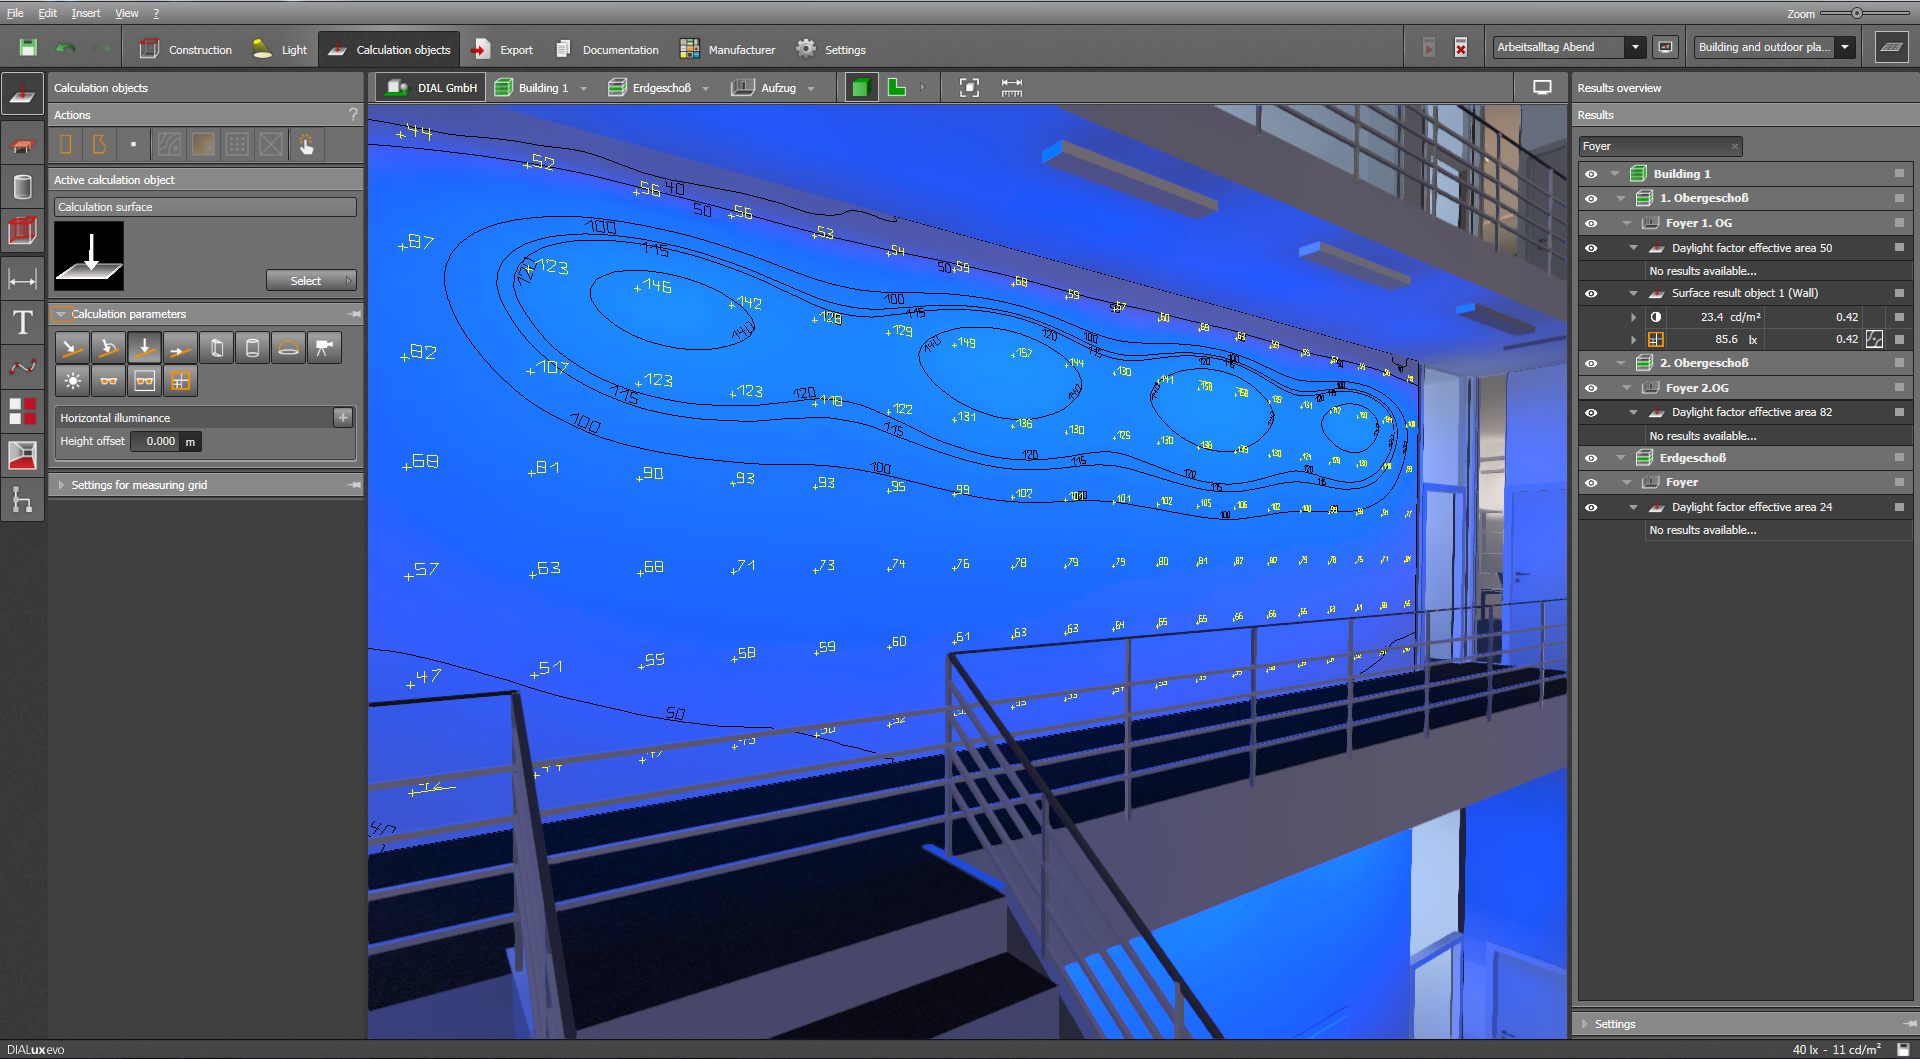Open the red and white squares sidebar tool
The width and height of the screenshot is (1920, 1059).
[x=22, y=411]
